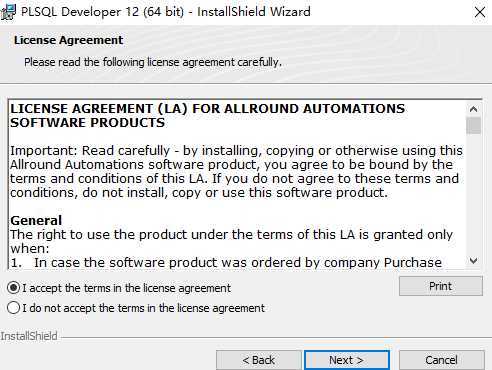The image size is (492, 370).
Task: Select the do not accept terms radio button
Action: click(x=13, y=308)
